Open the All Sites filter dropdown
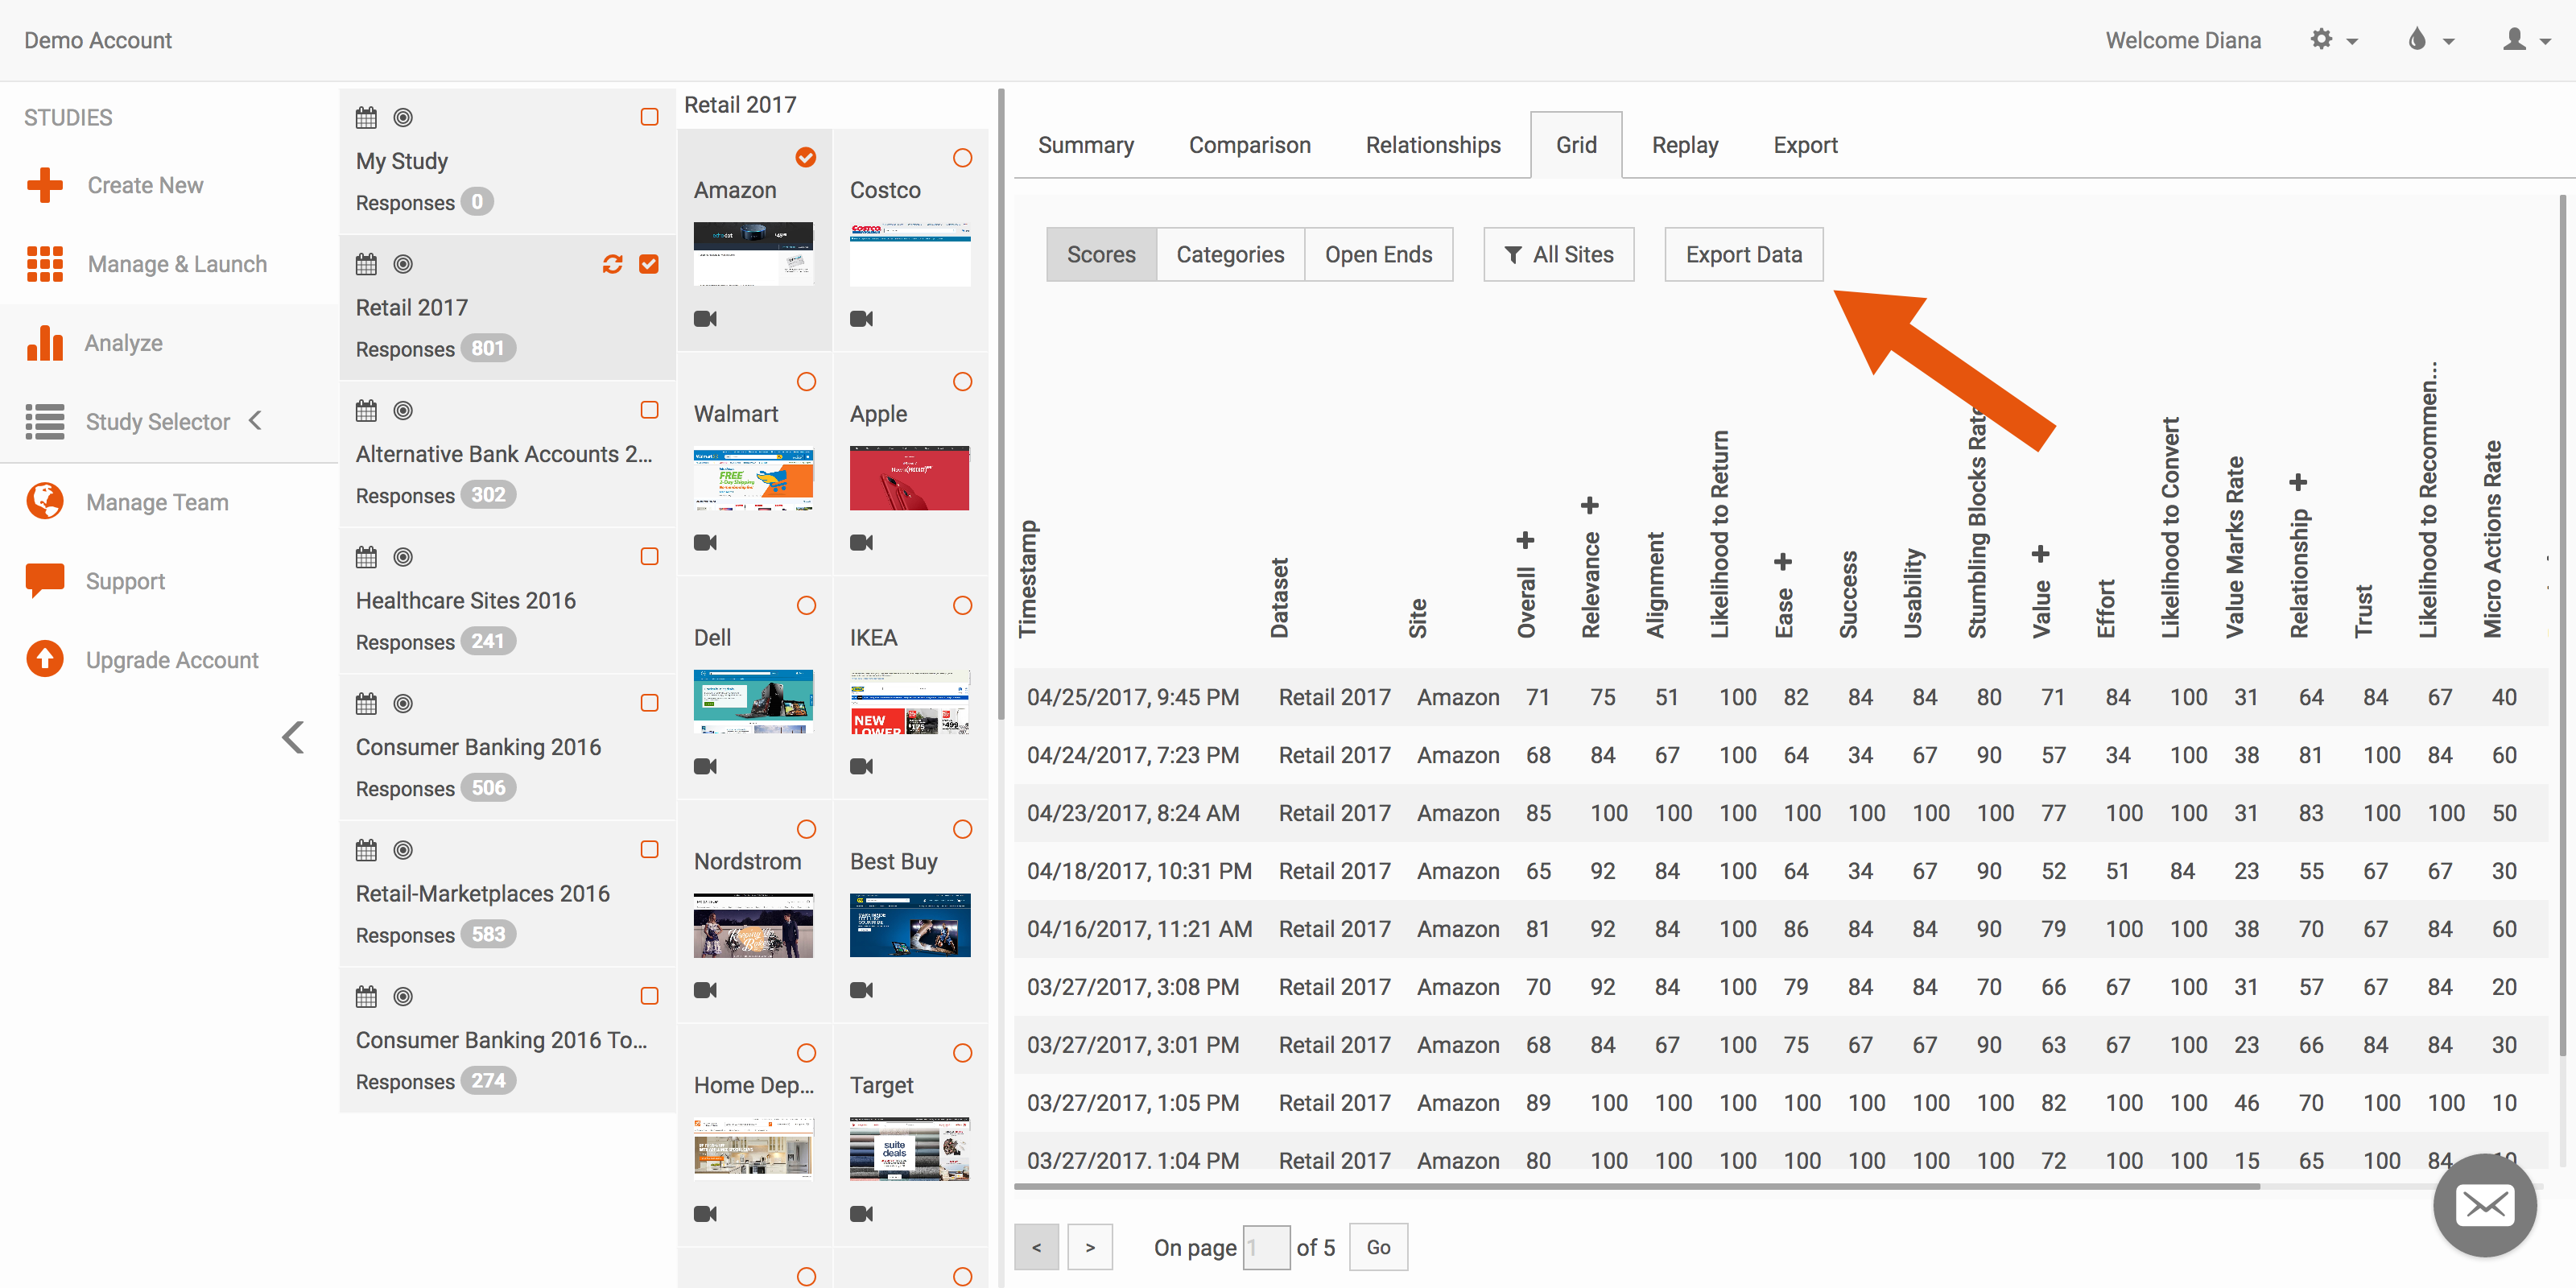Viewport: 2576px width, 1288px height. (1558, 255)
